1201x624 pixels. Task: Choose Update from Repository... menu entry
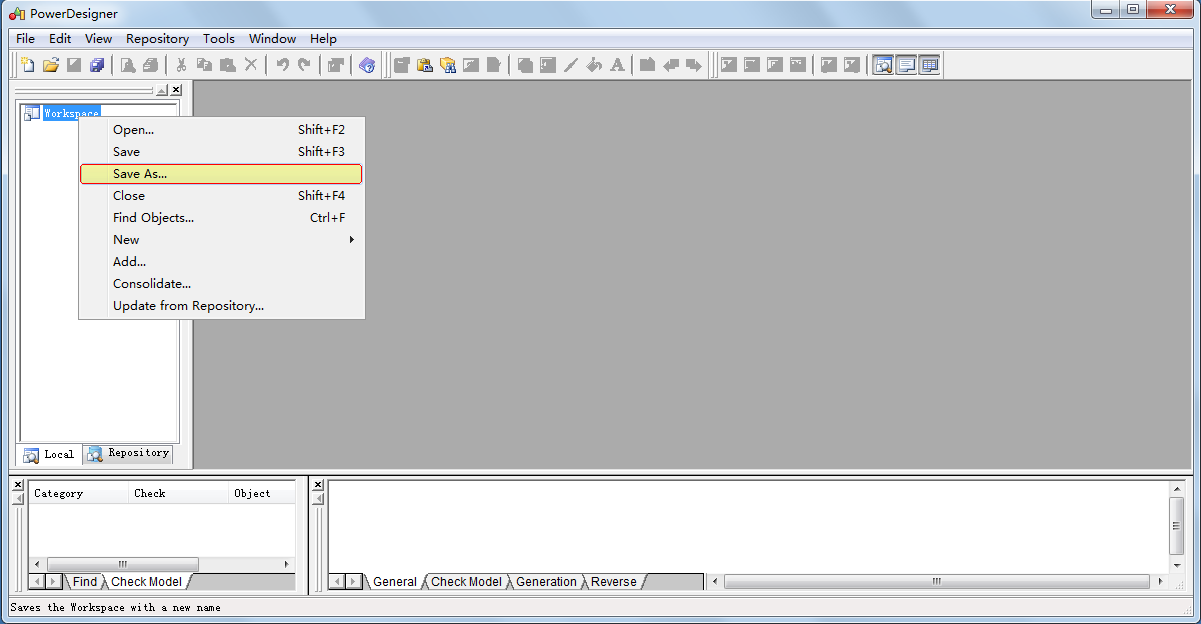click(221, 306)
